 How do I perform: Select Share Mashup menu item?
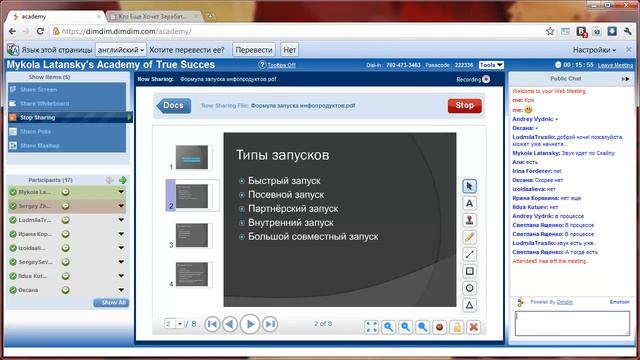(67, 146)
